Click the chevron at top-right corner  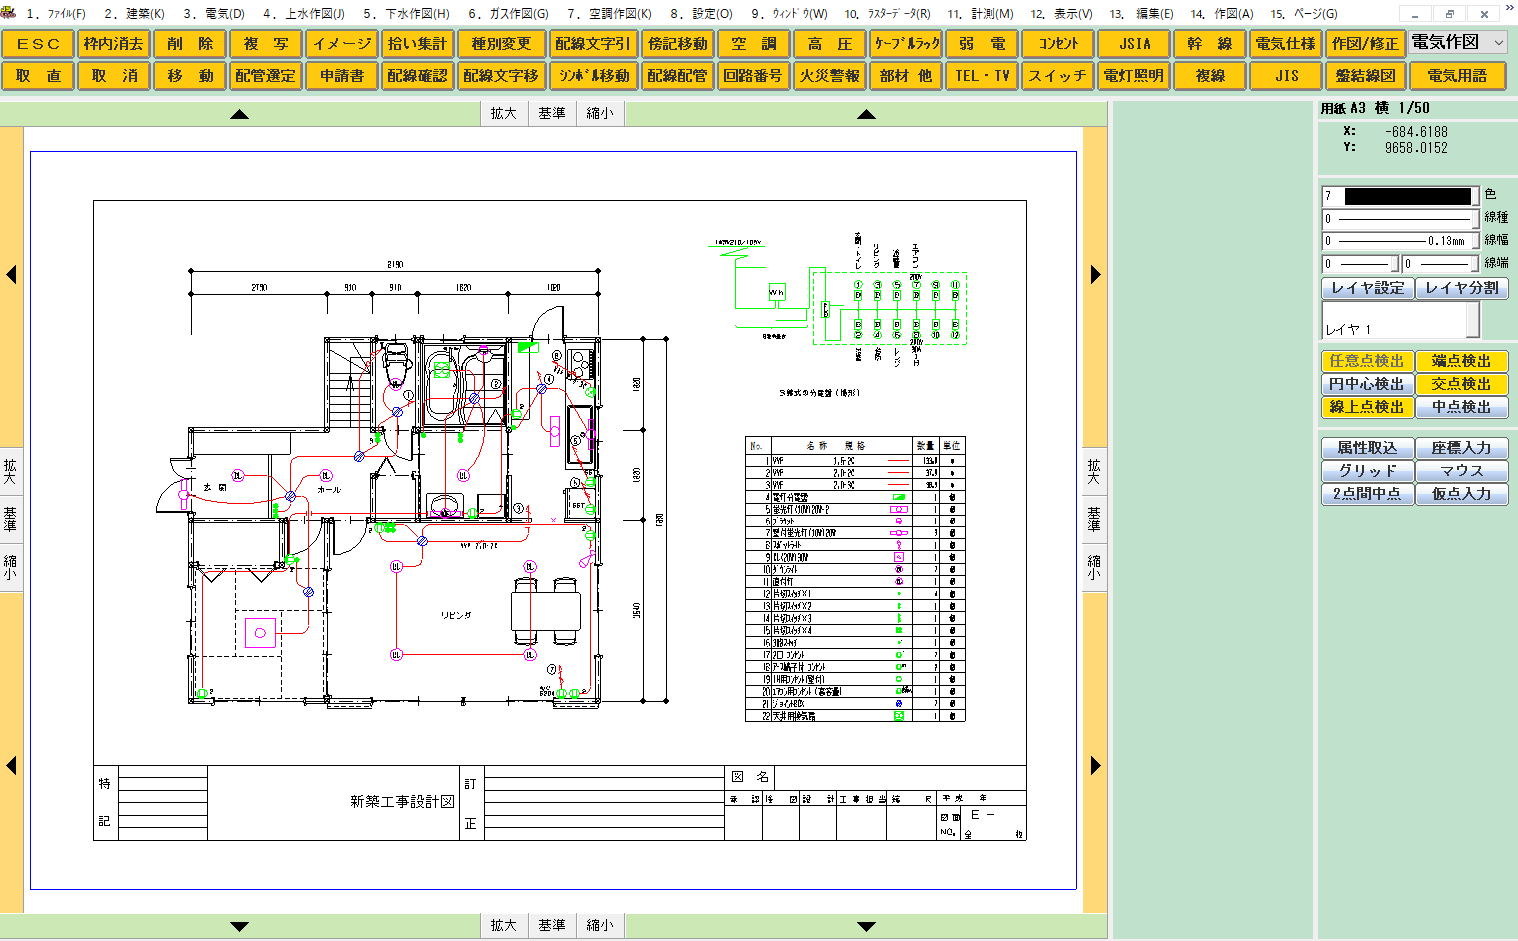1509,7
